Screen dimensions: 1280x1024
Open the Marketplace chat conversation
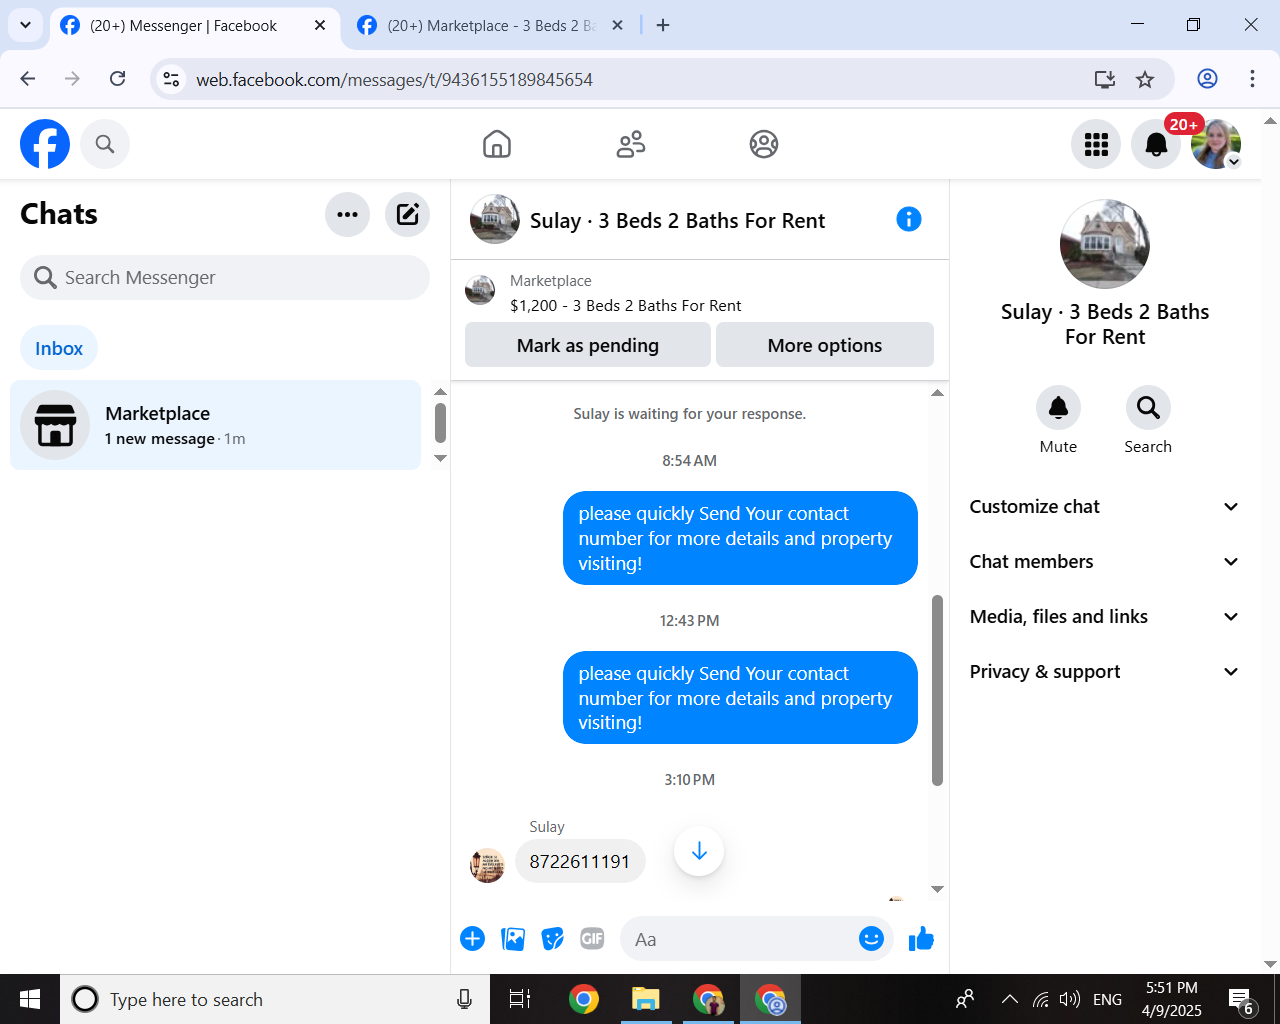215,425
